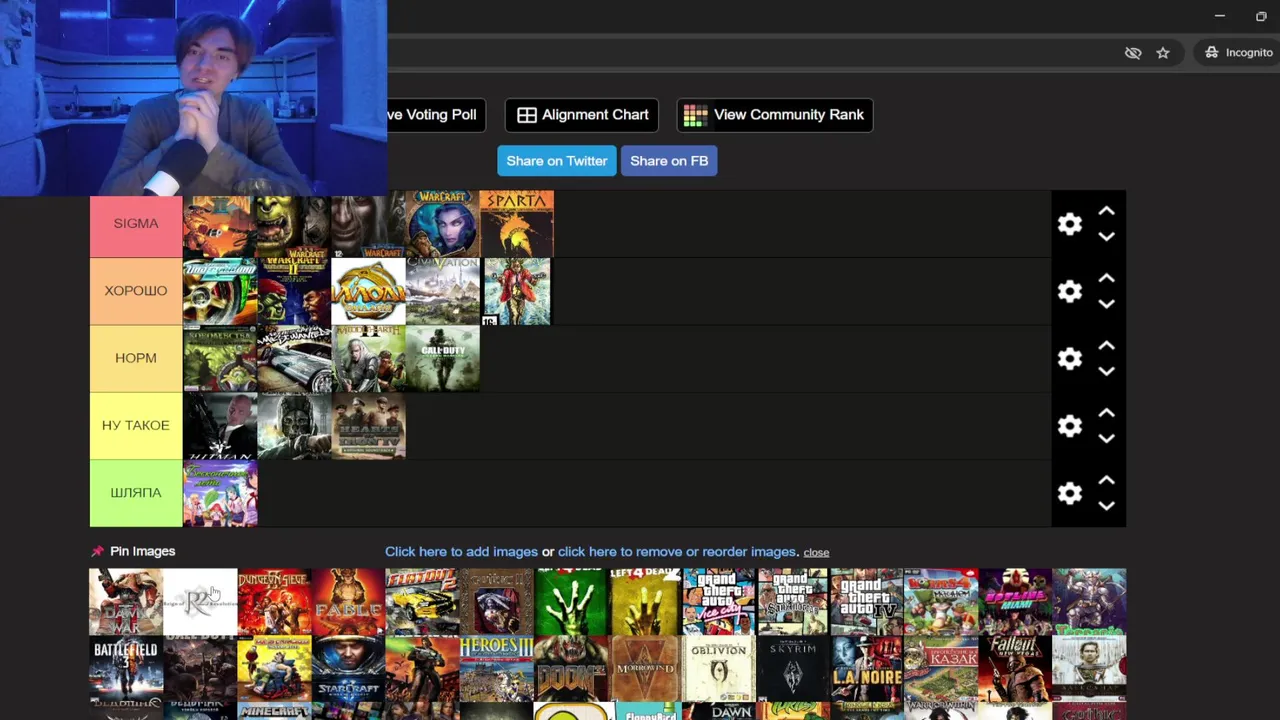Click the 'Click here to add images' link
This screenshot has width=1280, height=720.
coord(461,552)
